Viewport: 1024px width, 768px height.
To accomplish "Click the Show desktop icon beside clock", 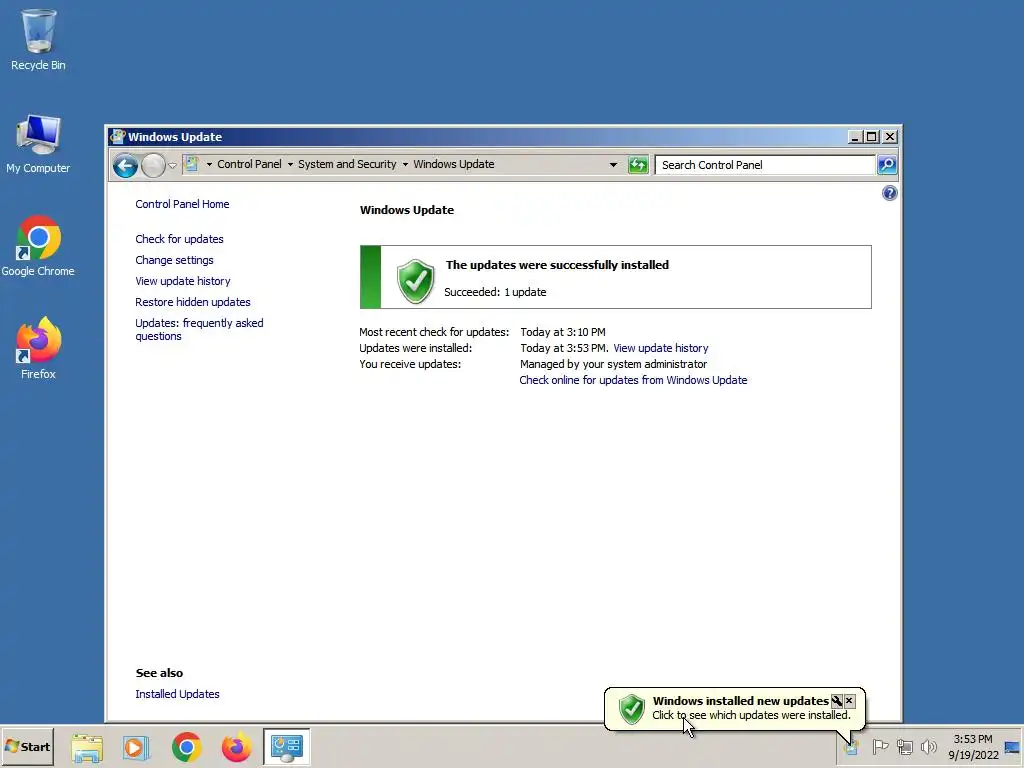I will [1013, 748].
